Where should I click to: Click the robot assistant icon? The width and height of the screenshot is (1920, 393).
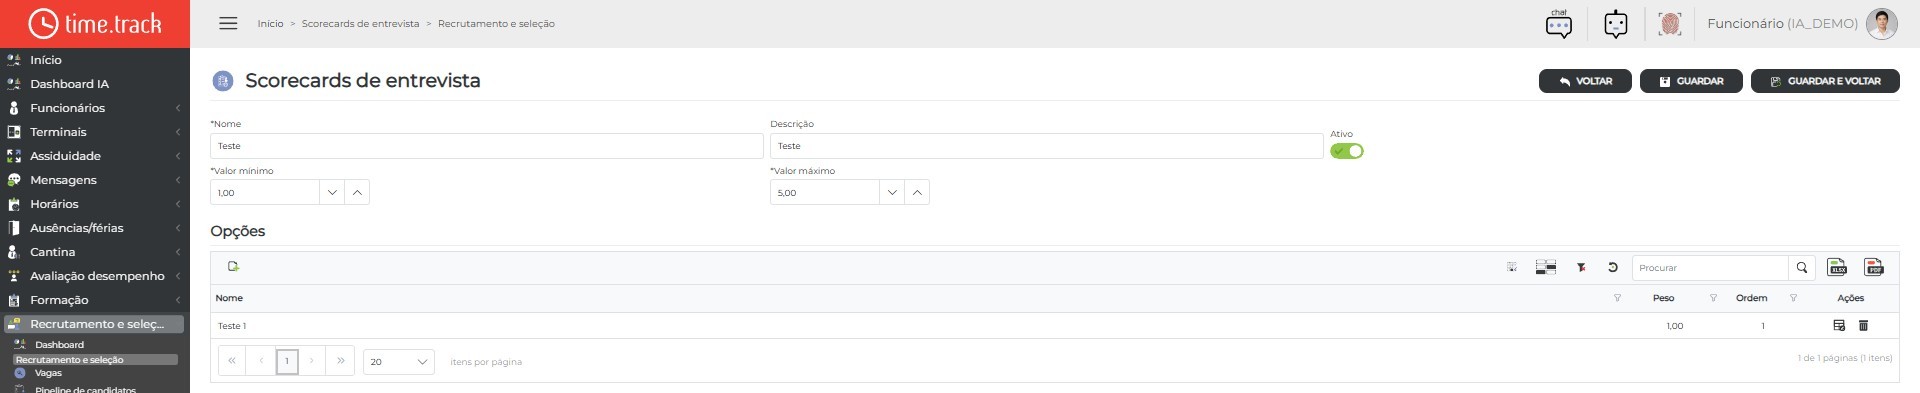coord(1616,24)
